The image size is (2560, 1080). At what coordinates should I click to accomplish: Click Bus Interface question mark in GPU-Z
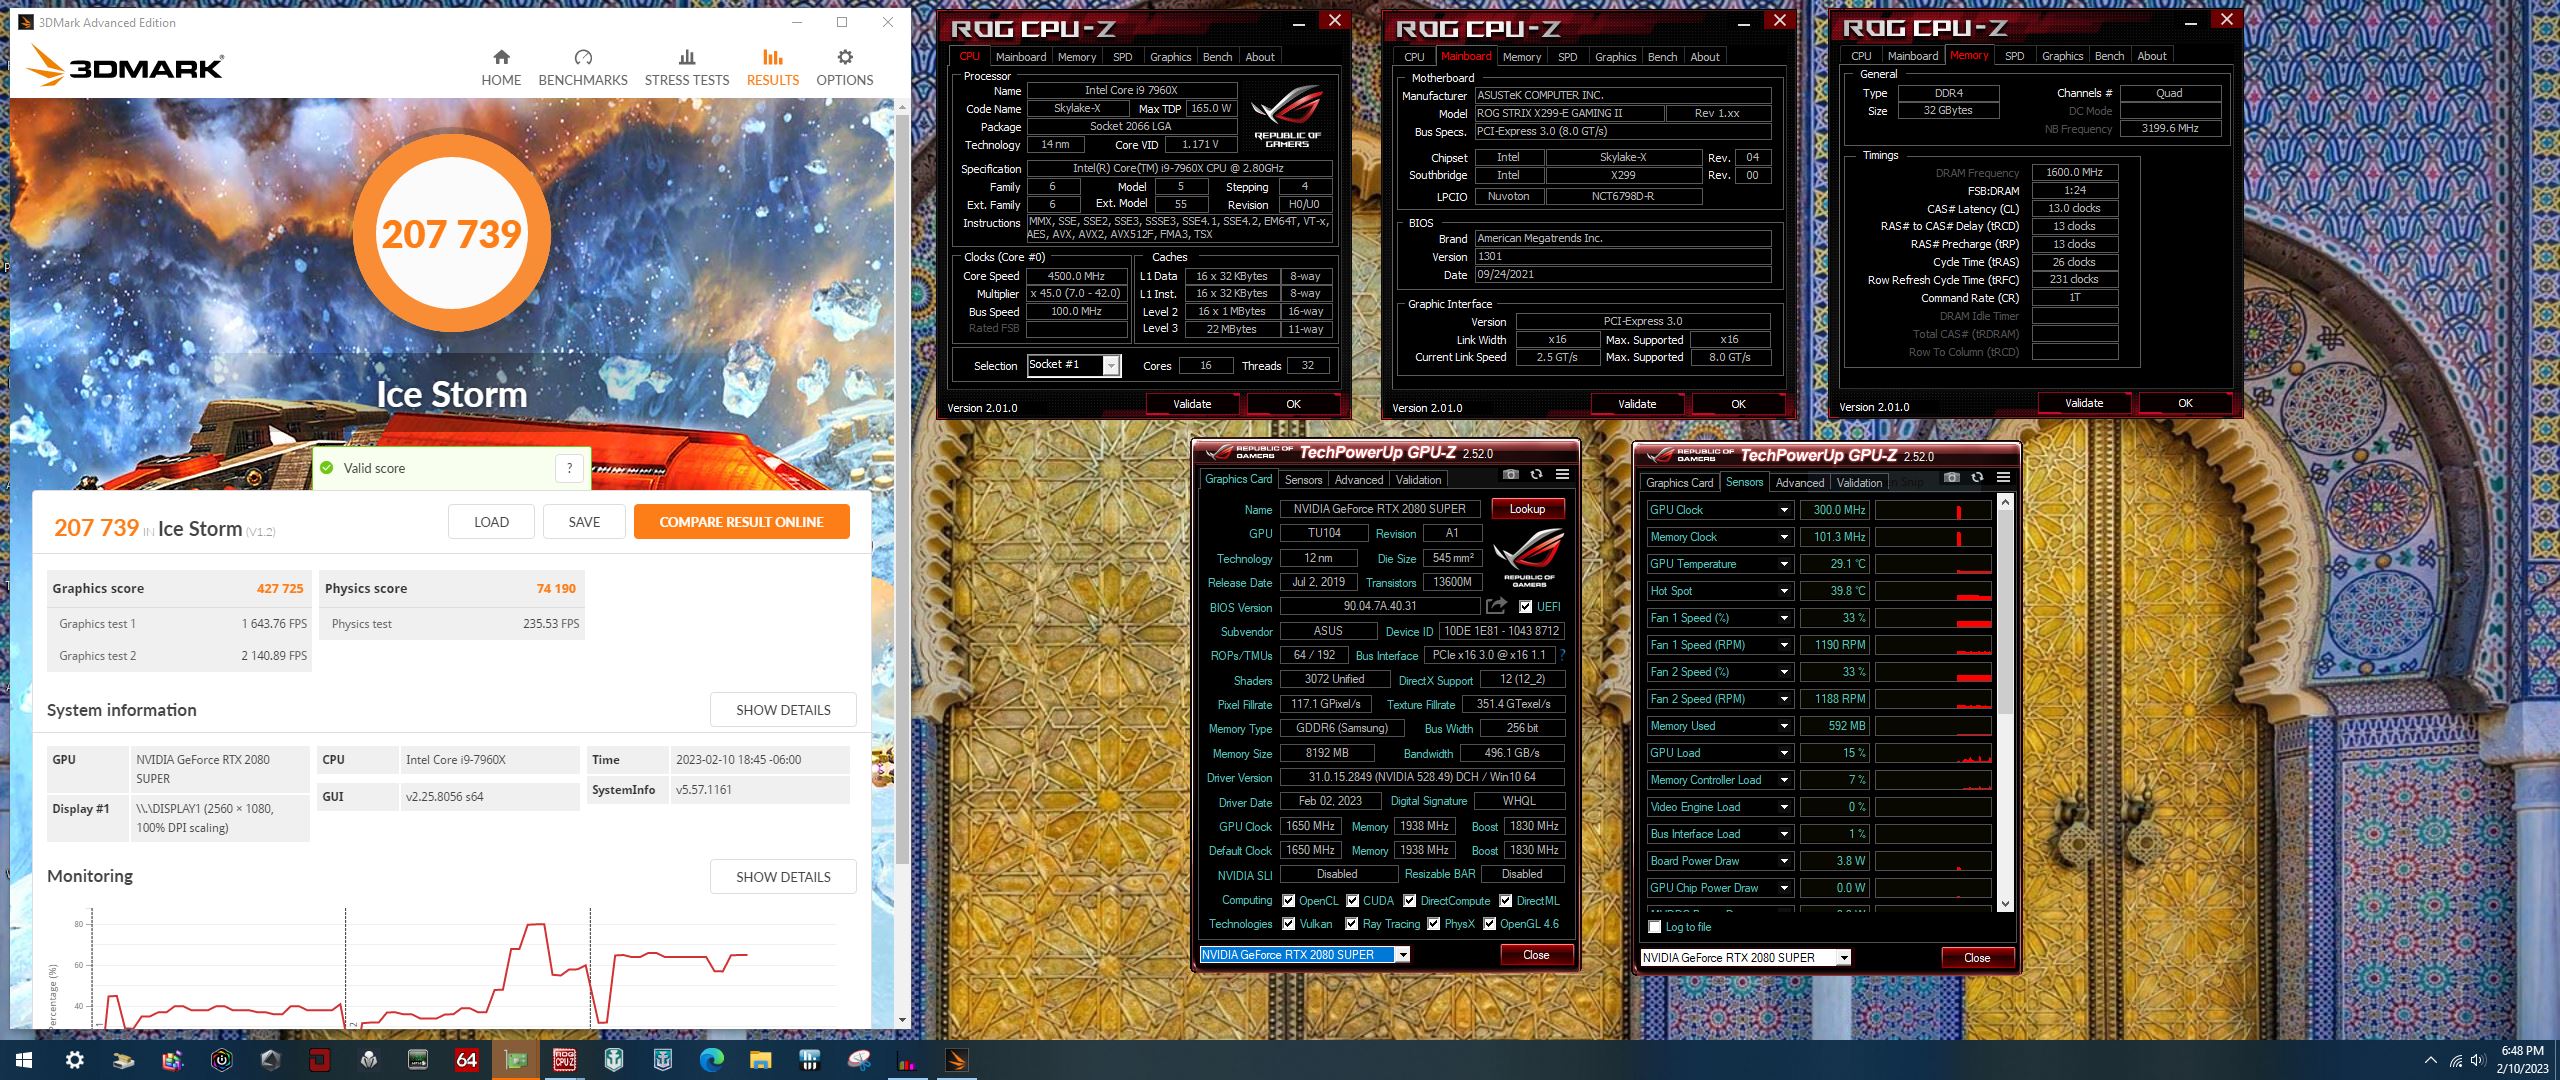click(1562, 655)
